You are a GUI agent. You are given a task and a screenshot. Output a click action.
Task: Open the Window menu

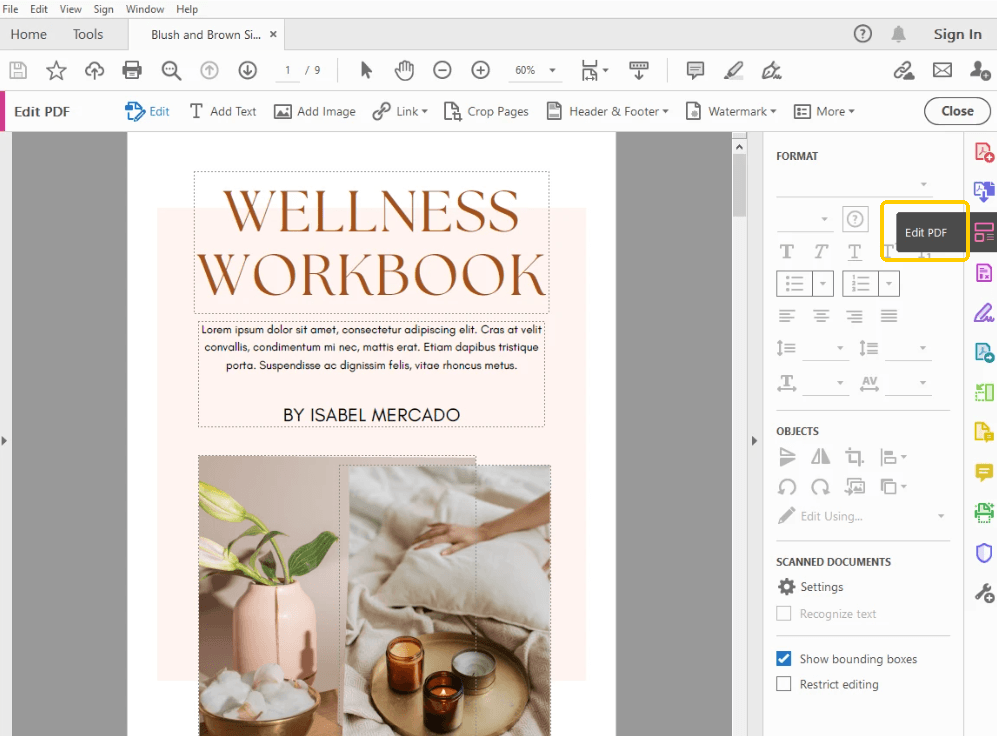pos(144,9)
